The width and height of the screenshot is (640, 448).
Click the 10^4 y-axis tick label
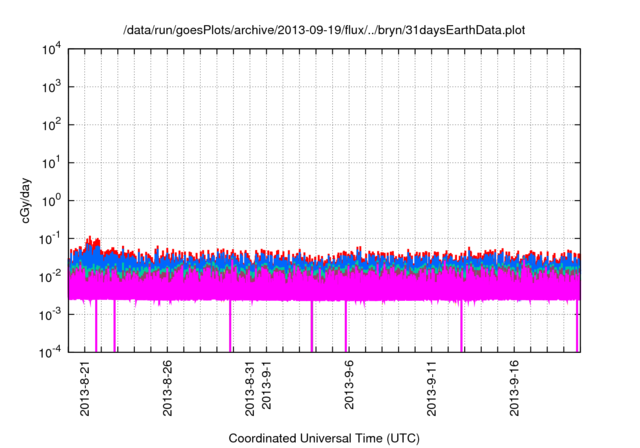[51, 50]
